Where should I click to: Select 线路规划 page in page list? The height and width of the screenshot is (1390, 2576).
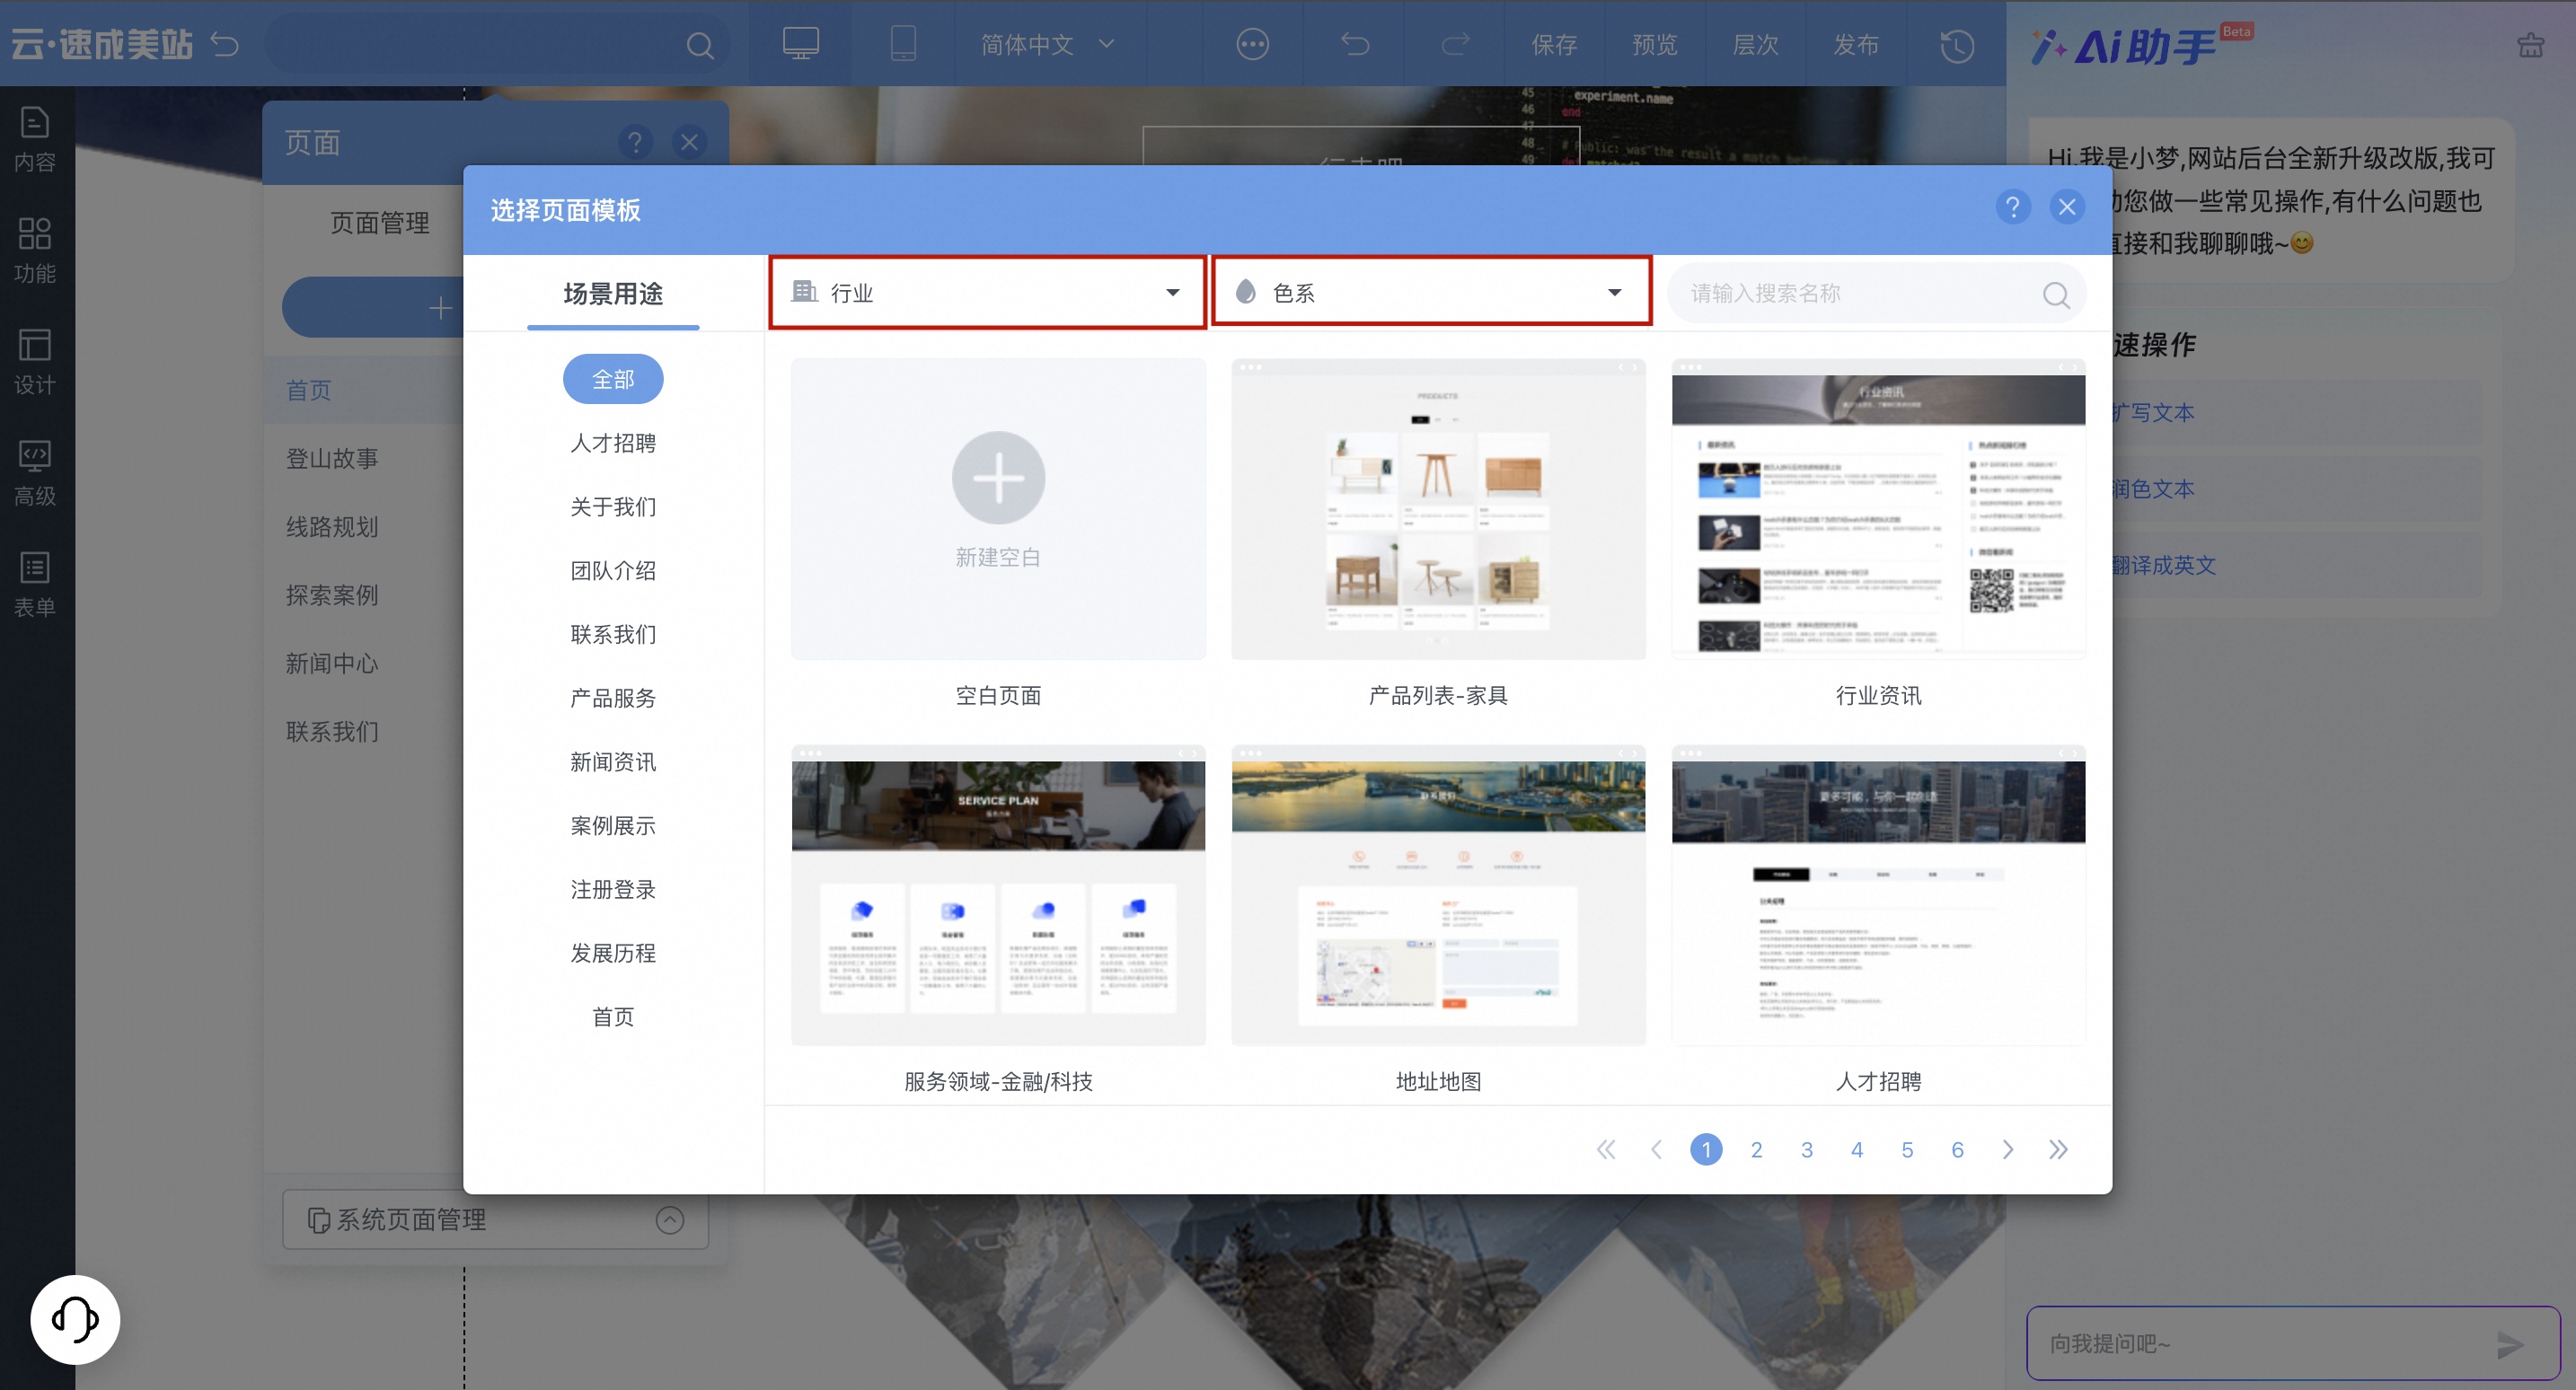pos(332,527)
